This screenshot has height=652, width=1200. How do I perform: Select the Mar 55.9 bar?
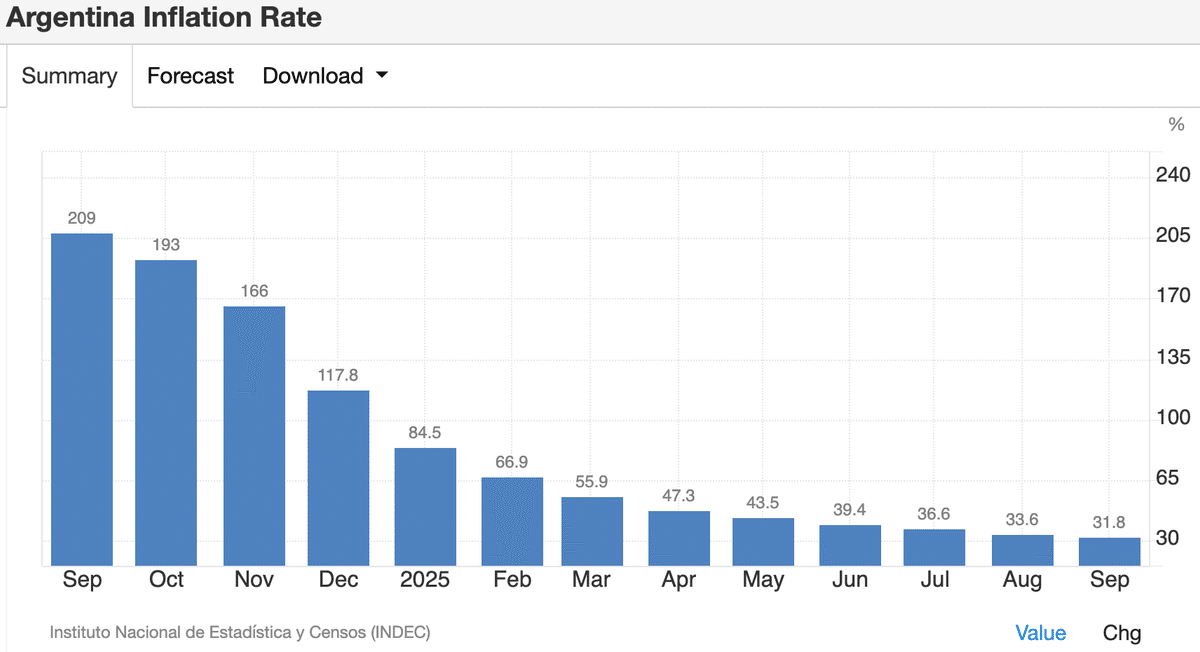coord(592,531)
